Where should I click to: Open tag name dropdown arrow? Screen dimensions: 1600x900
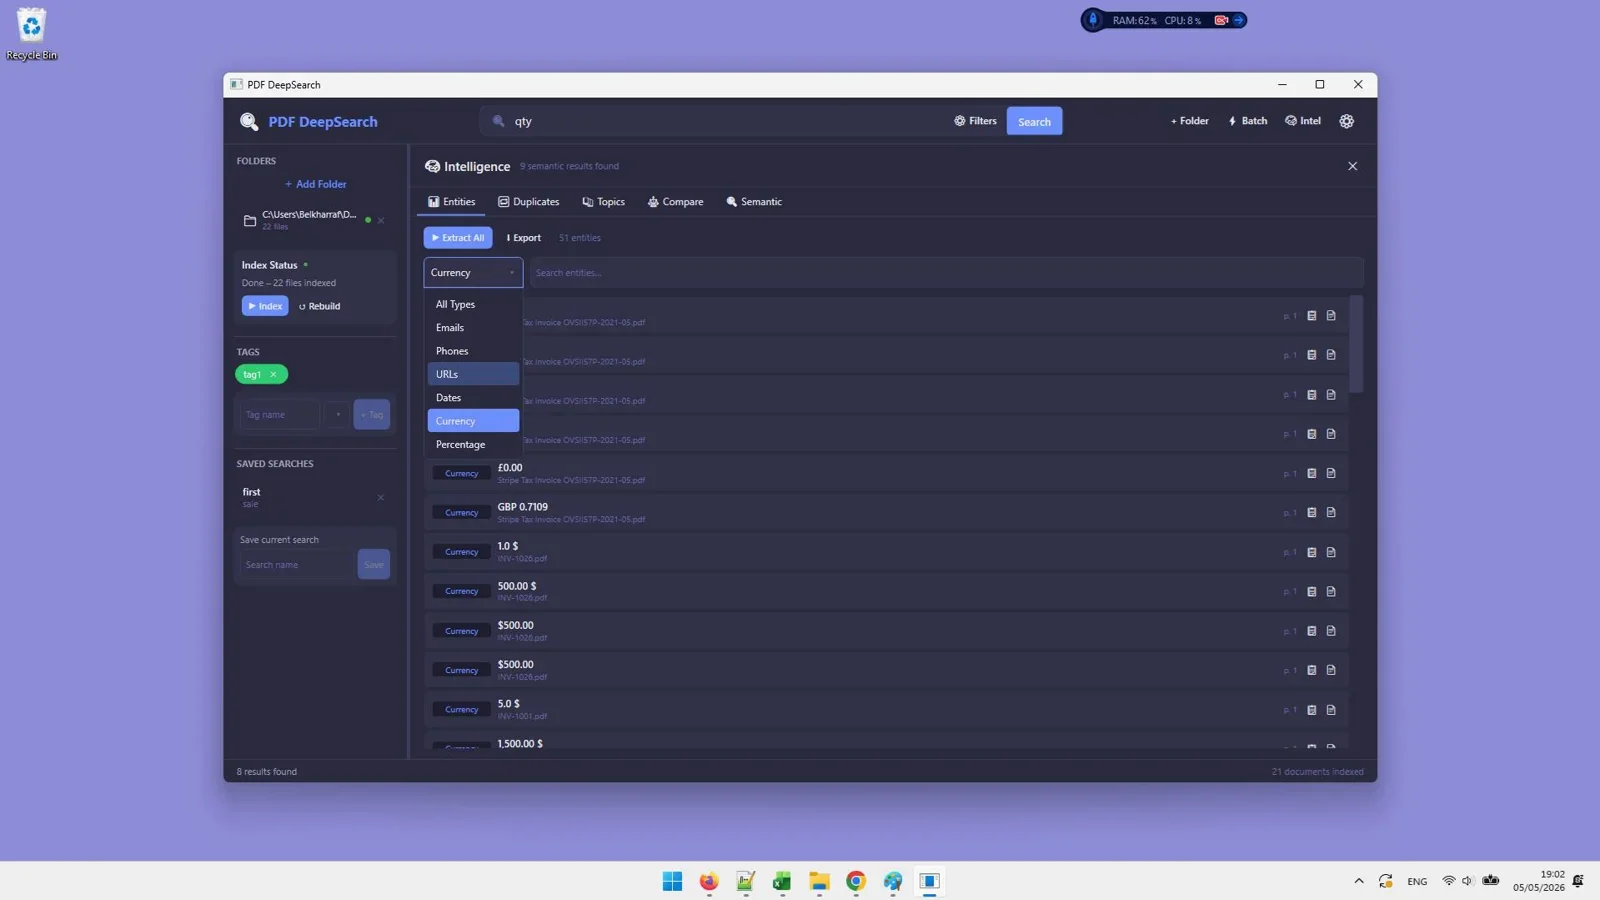point(338,414)
